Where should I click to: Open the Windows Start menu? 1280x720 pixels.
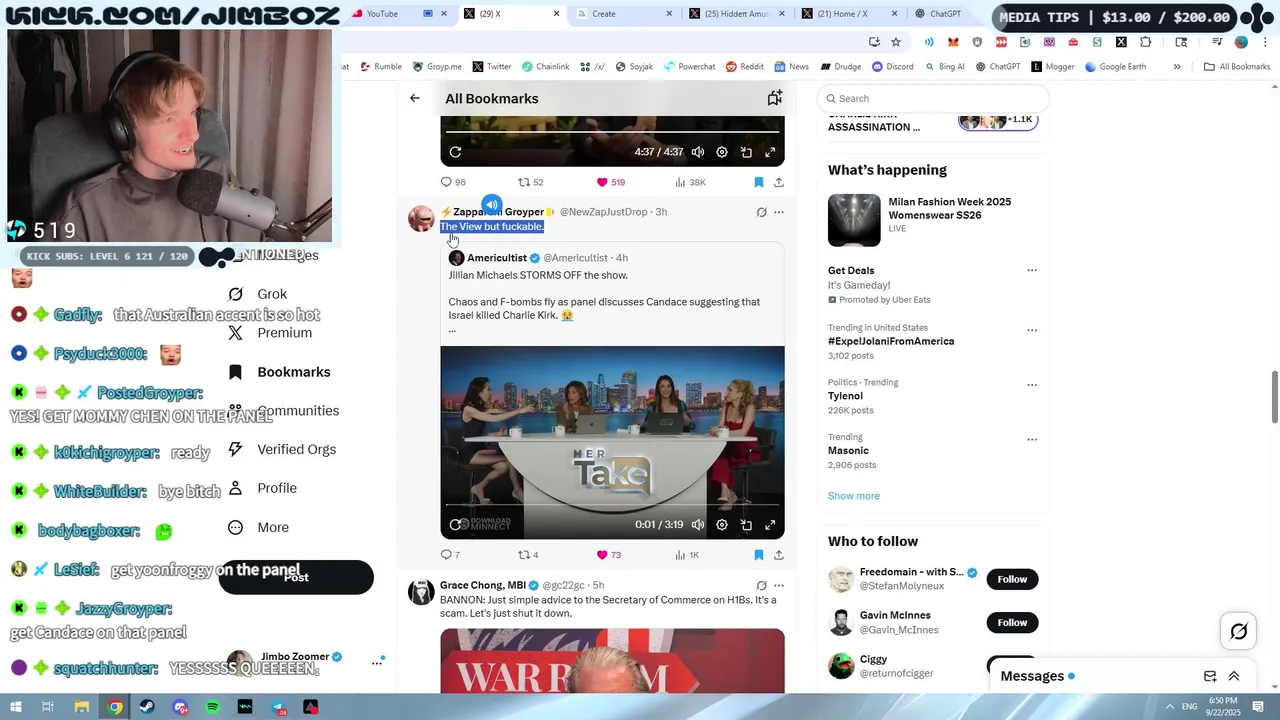15,707
